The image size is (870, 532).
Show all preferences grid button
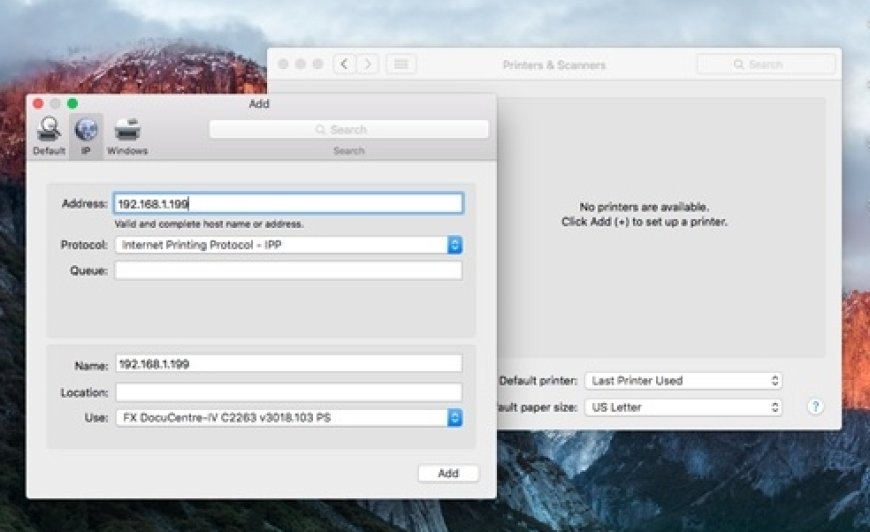coord(401,64)
